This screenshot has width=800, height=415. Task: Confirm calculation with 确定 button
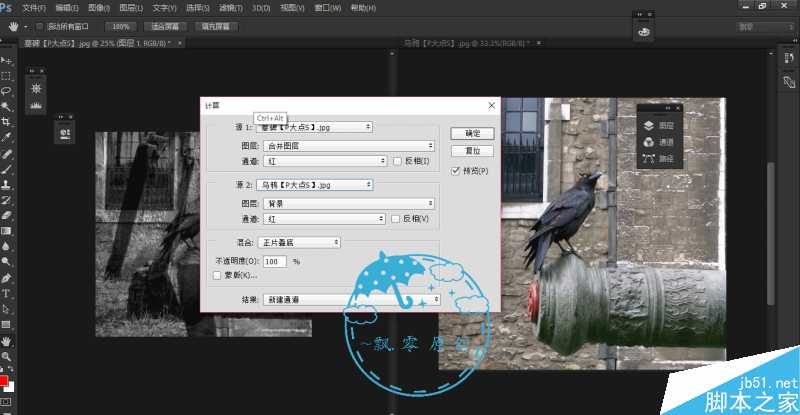472,133
